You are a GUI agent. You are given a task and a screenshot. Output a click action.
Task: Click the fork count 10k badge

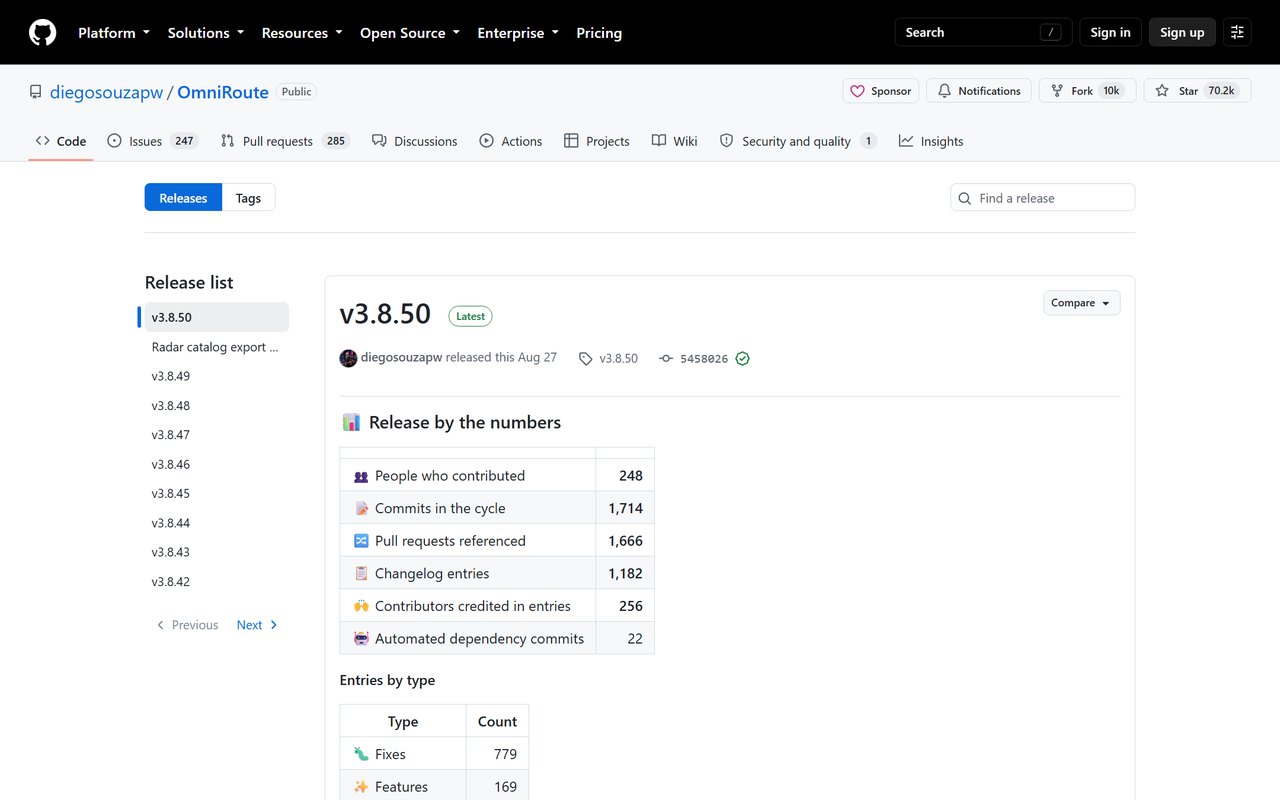click(x=1112, y=91)
